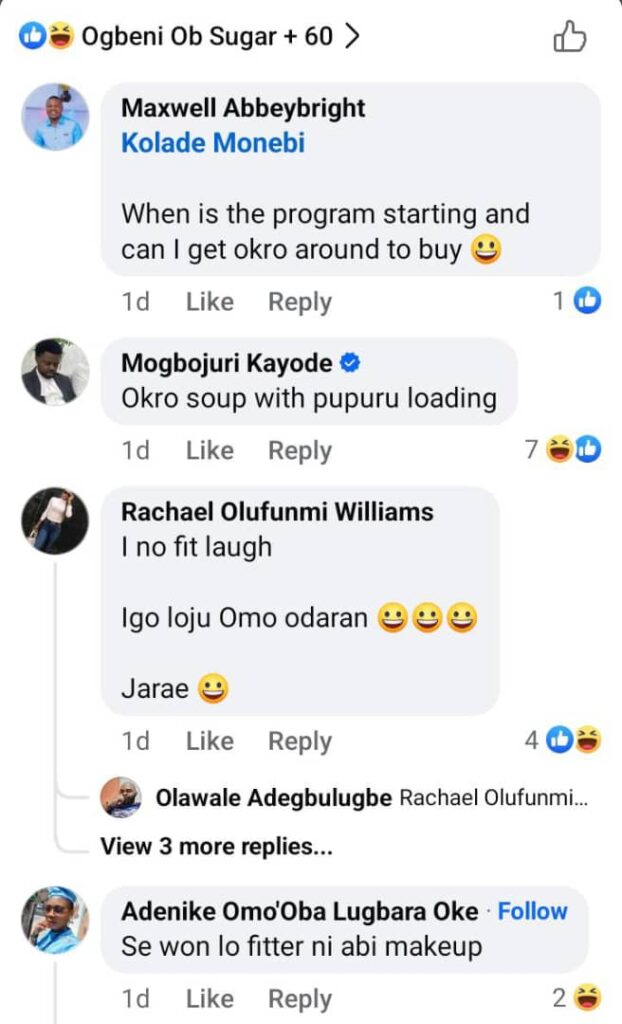Like Mogbojuri Kayode's okro soup comment
The image size is (622, 1024).
(209, 451)
